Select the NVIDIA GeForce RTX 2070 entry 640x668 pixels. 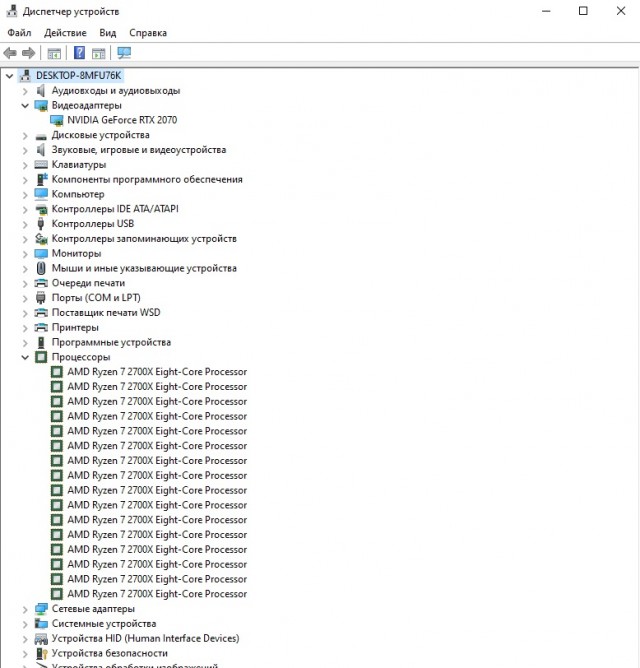(122, 120)
